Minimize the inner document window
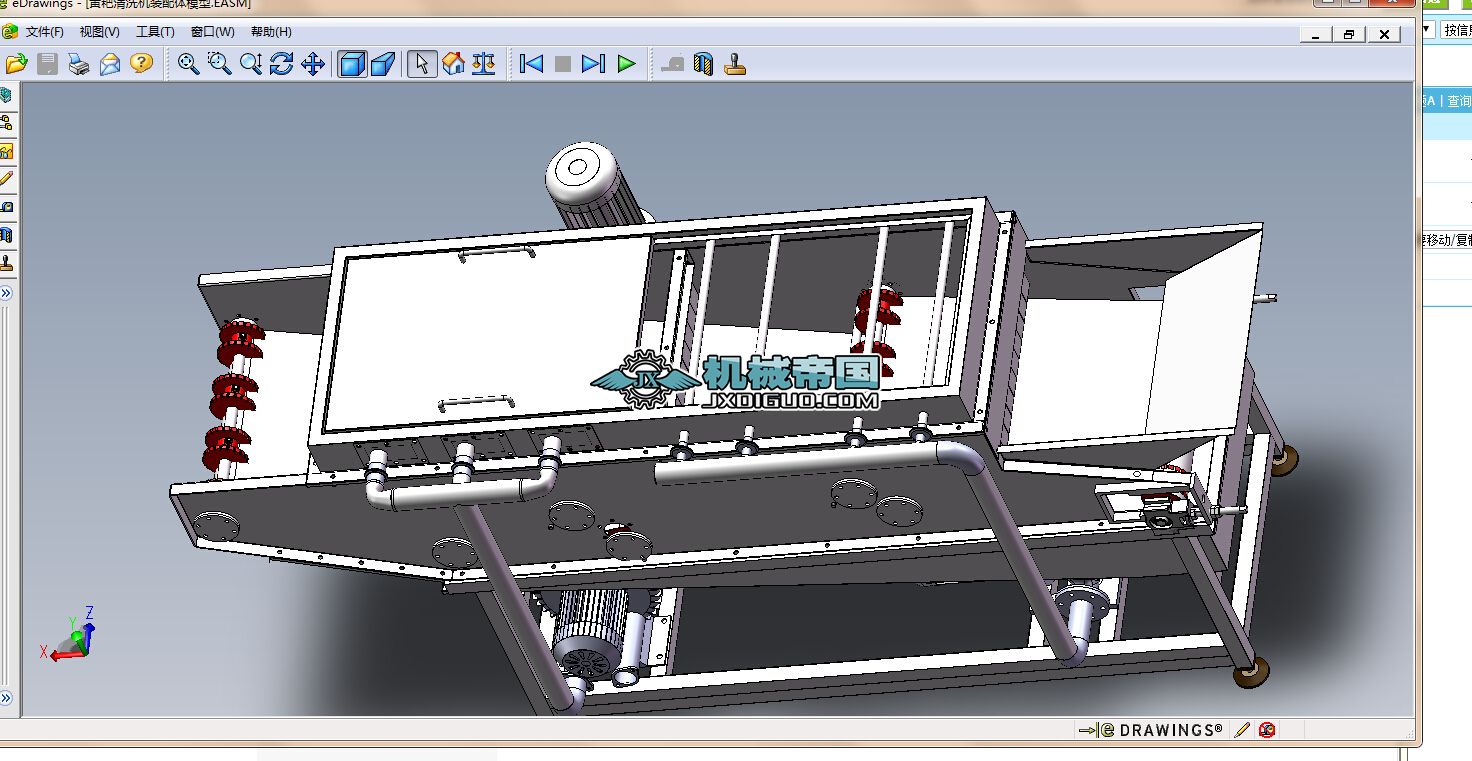Viewport: 1472px width, 761px height. [x=1315, y=34]
